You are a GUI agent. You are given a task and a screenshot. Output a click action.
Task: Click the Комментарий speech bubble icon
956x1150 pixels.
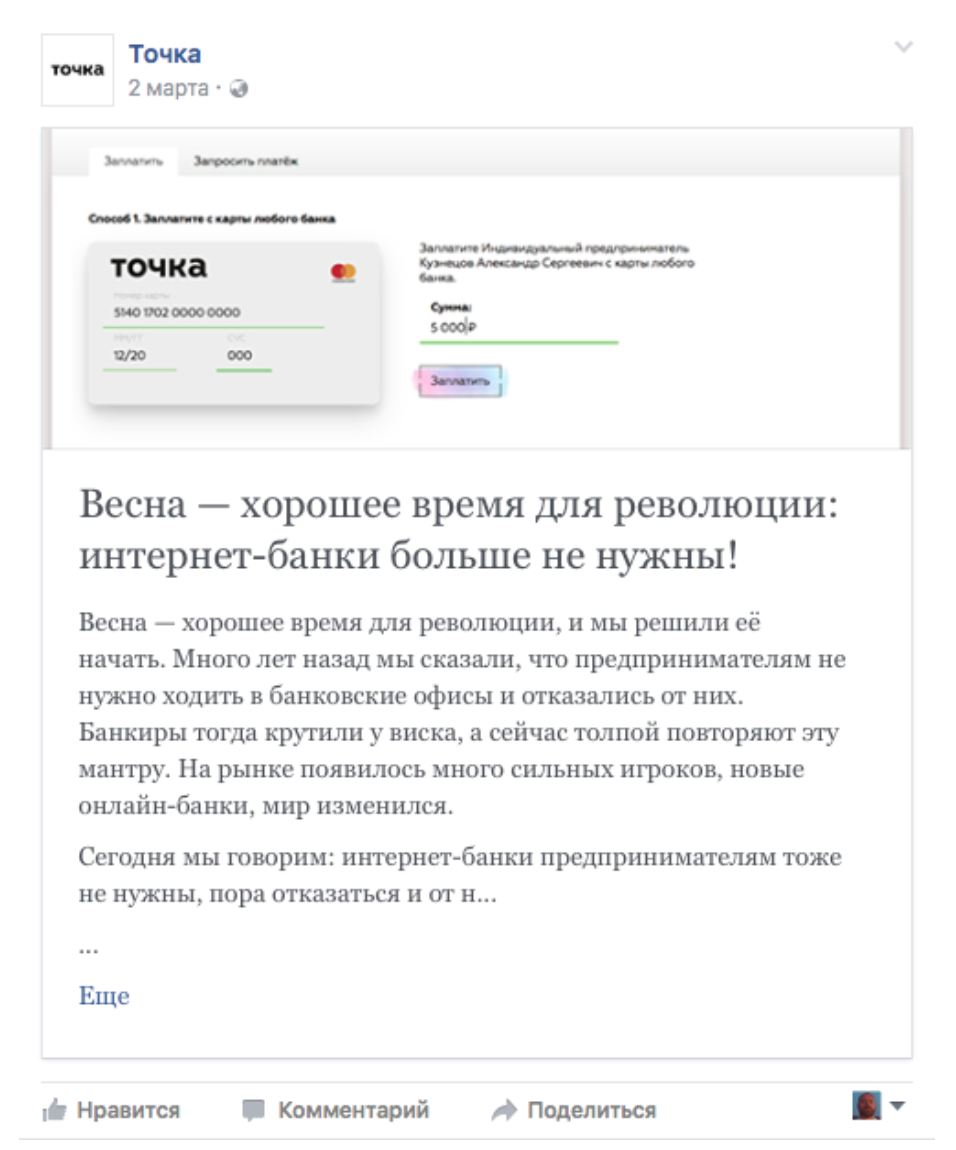click(x=255, y=1110)
